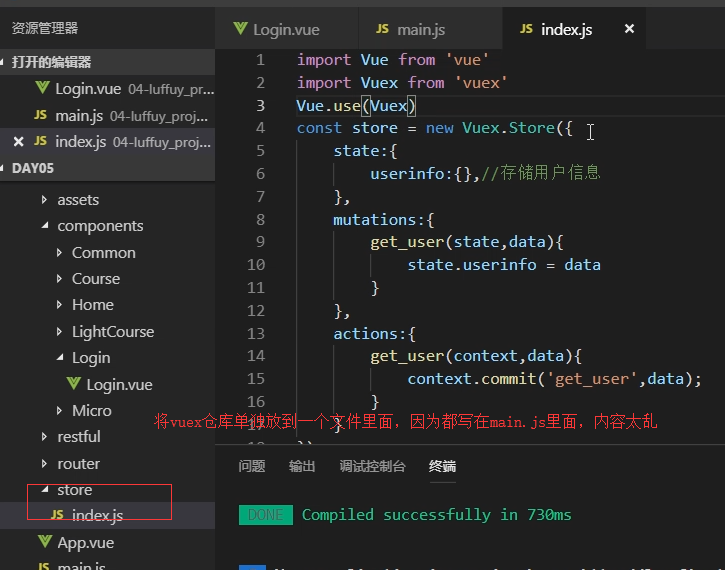The image size is (725, 570).
Task: Click "import Vuex from 'vuex'" on line 2
Action: (x=402, y=83)
